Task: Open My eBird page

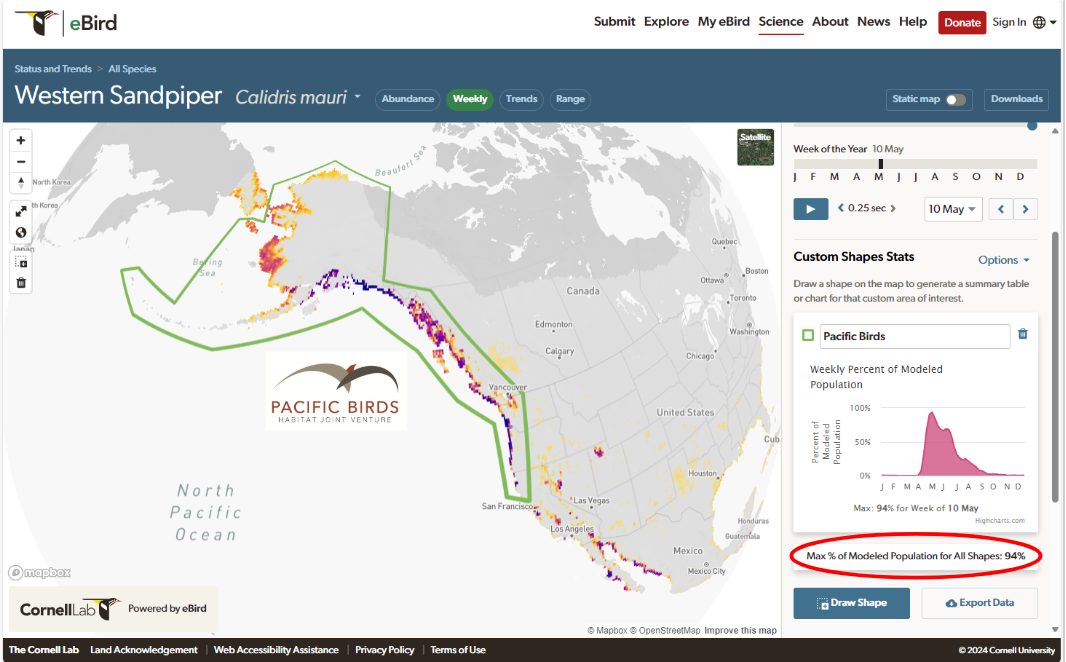Action: click(x=723, y=22)
